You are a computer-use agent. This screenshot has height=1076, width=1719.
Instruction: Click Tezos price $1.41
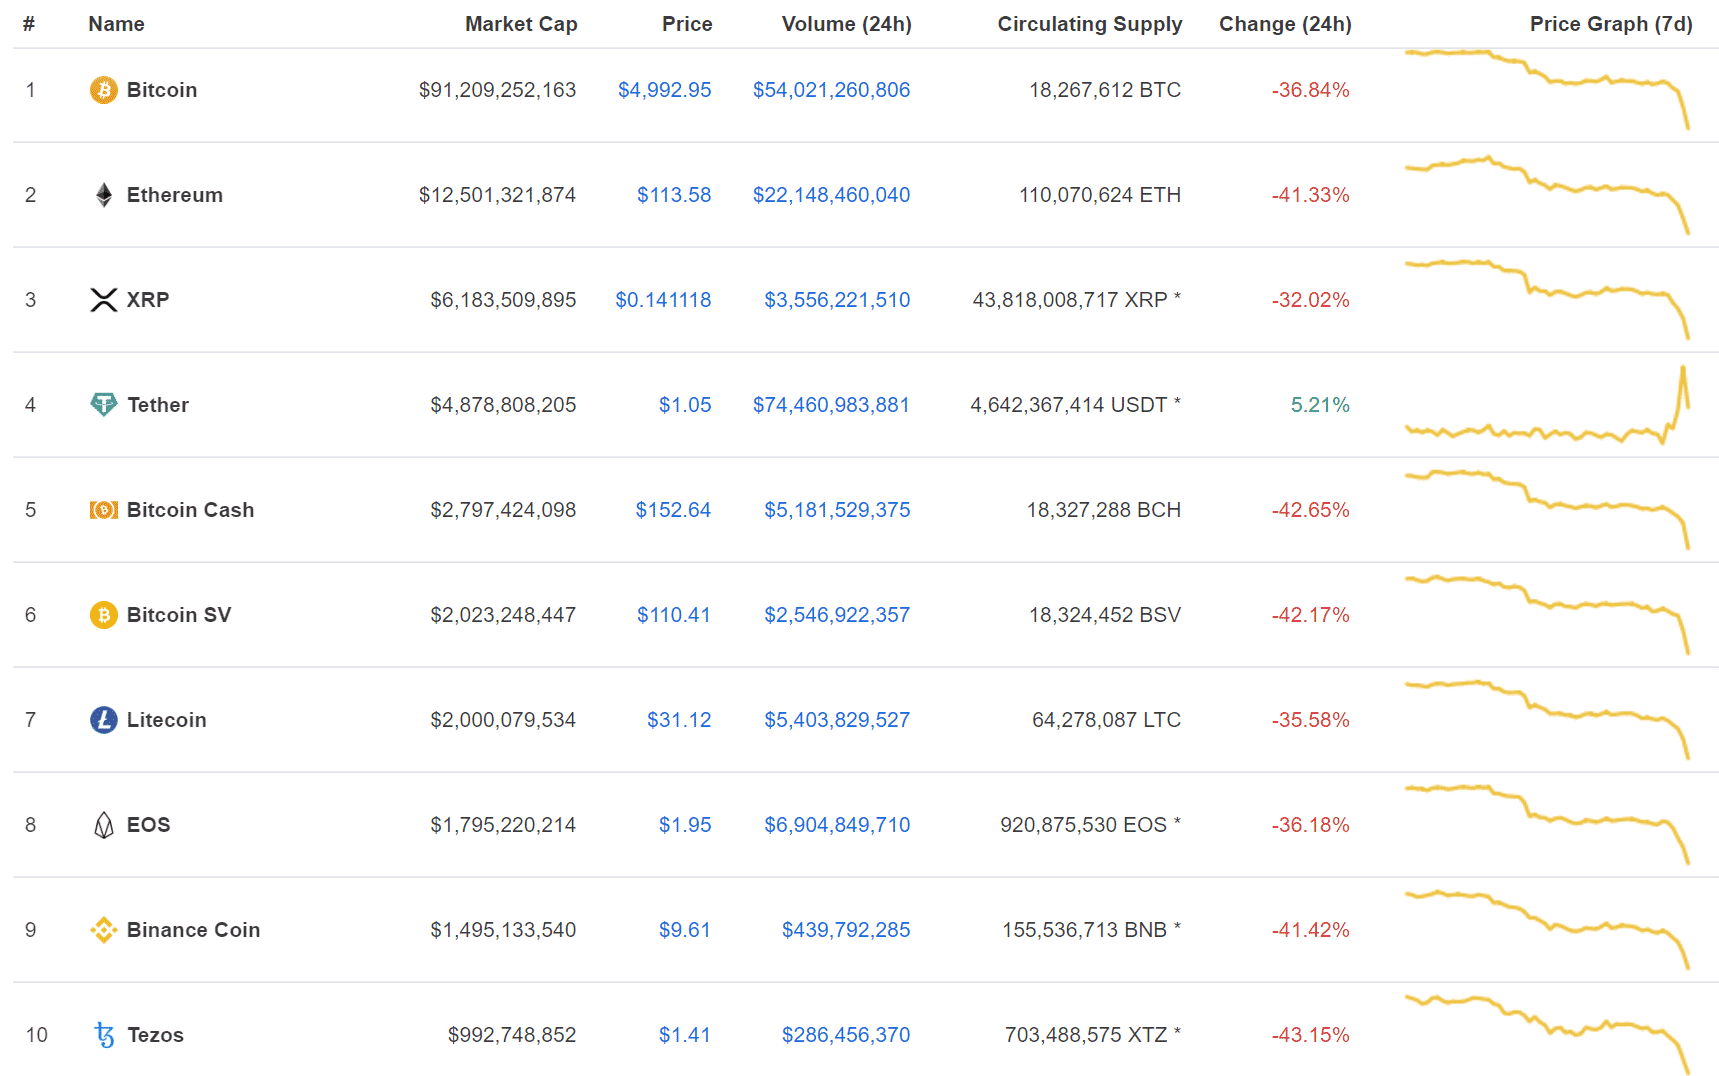pyautogui.click(x=685, y=1035)
